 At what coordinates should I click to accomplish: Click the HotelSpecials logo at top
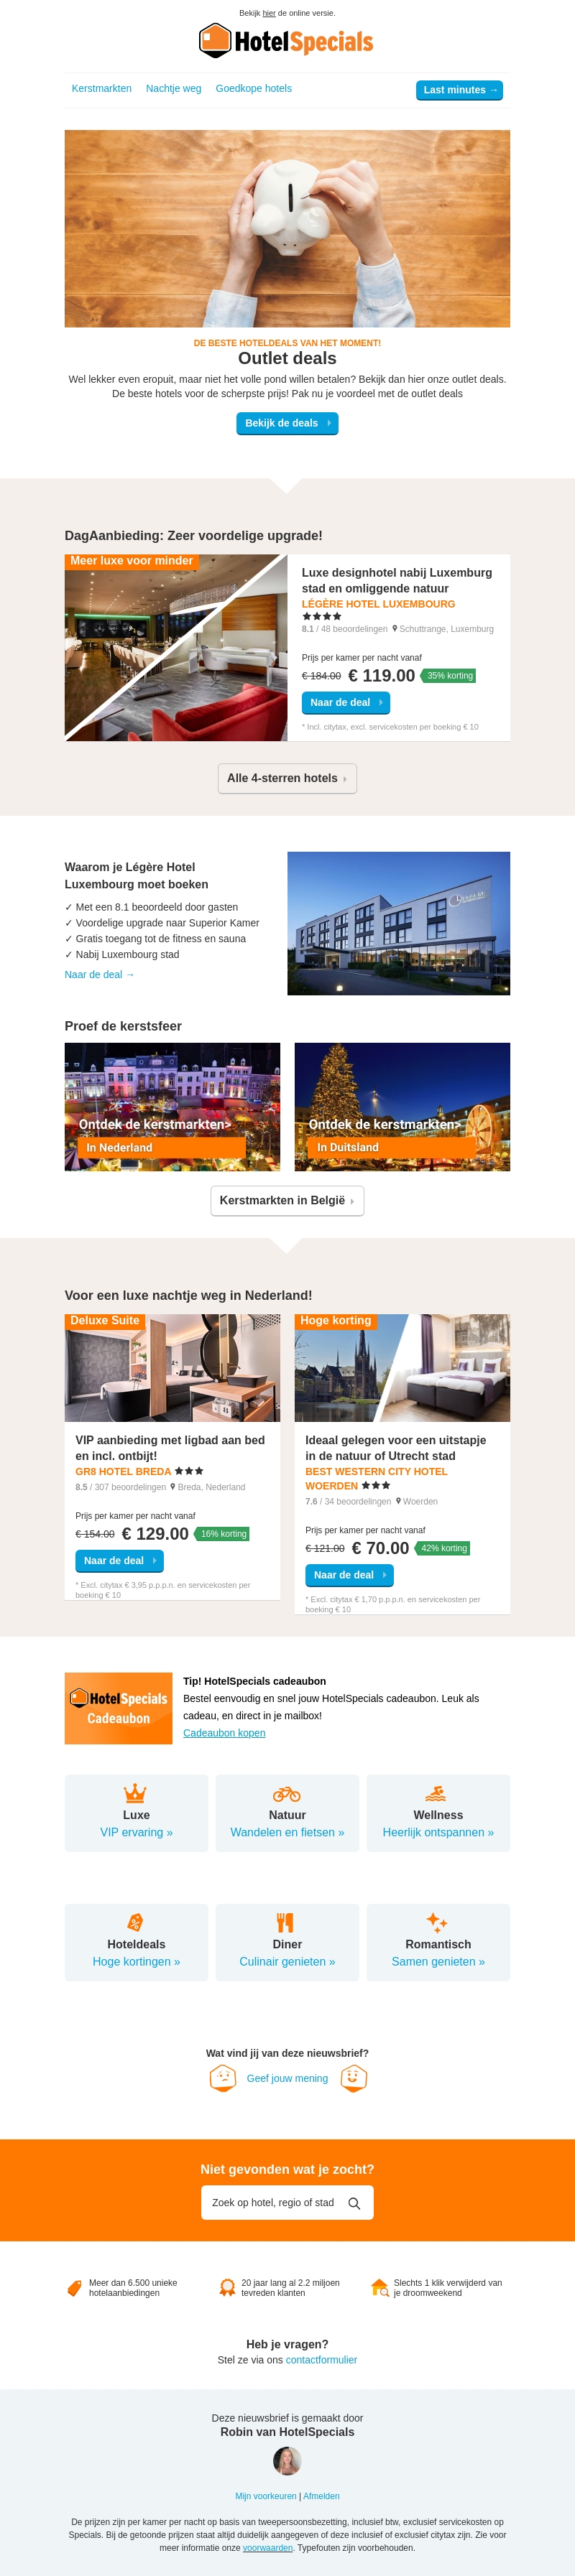[x=286, y=41]
